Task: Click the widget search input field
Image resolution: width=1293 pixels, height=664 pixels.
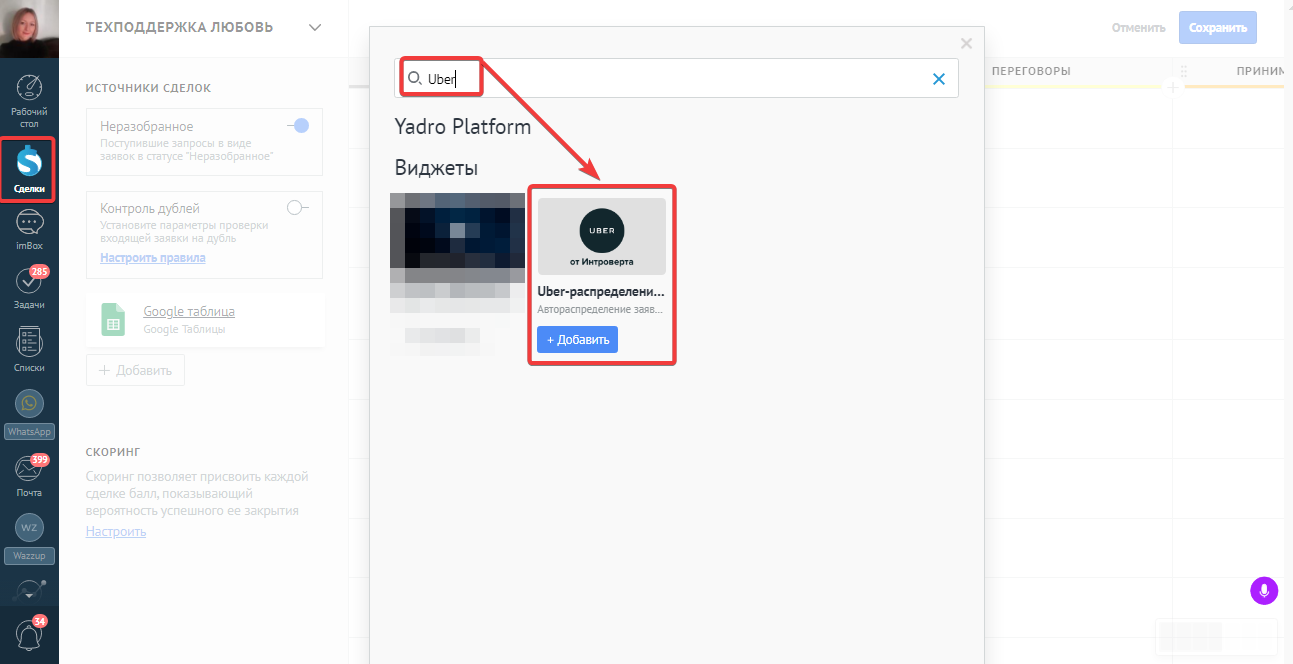Action: click(676, 78)
